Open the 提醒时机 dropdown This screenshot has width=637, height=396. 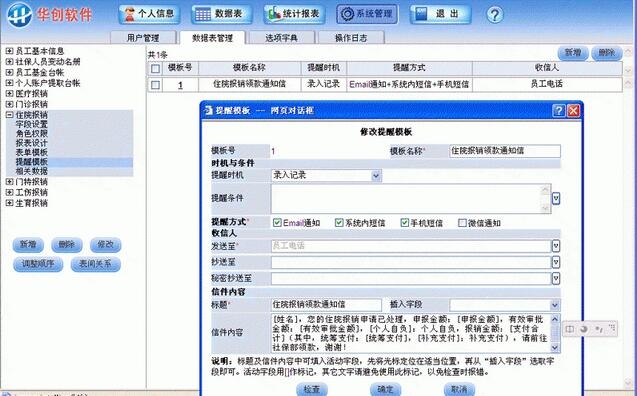[x=376, y=176]
